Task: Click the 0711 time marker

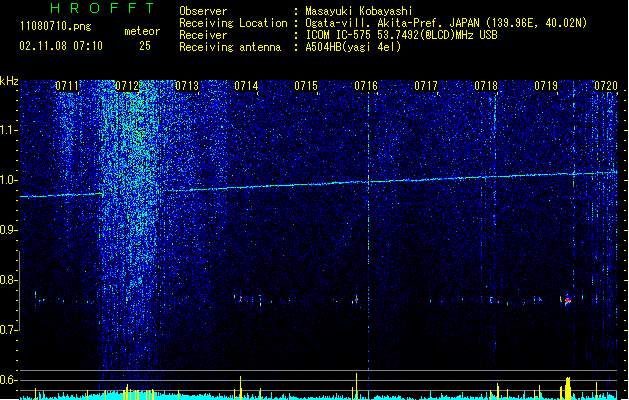Action: point(67,86)
